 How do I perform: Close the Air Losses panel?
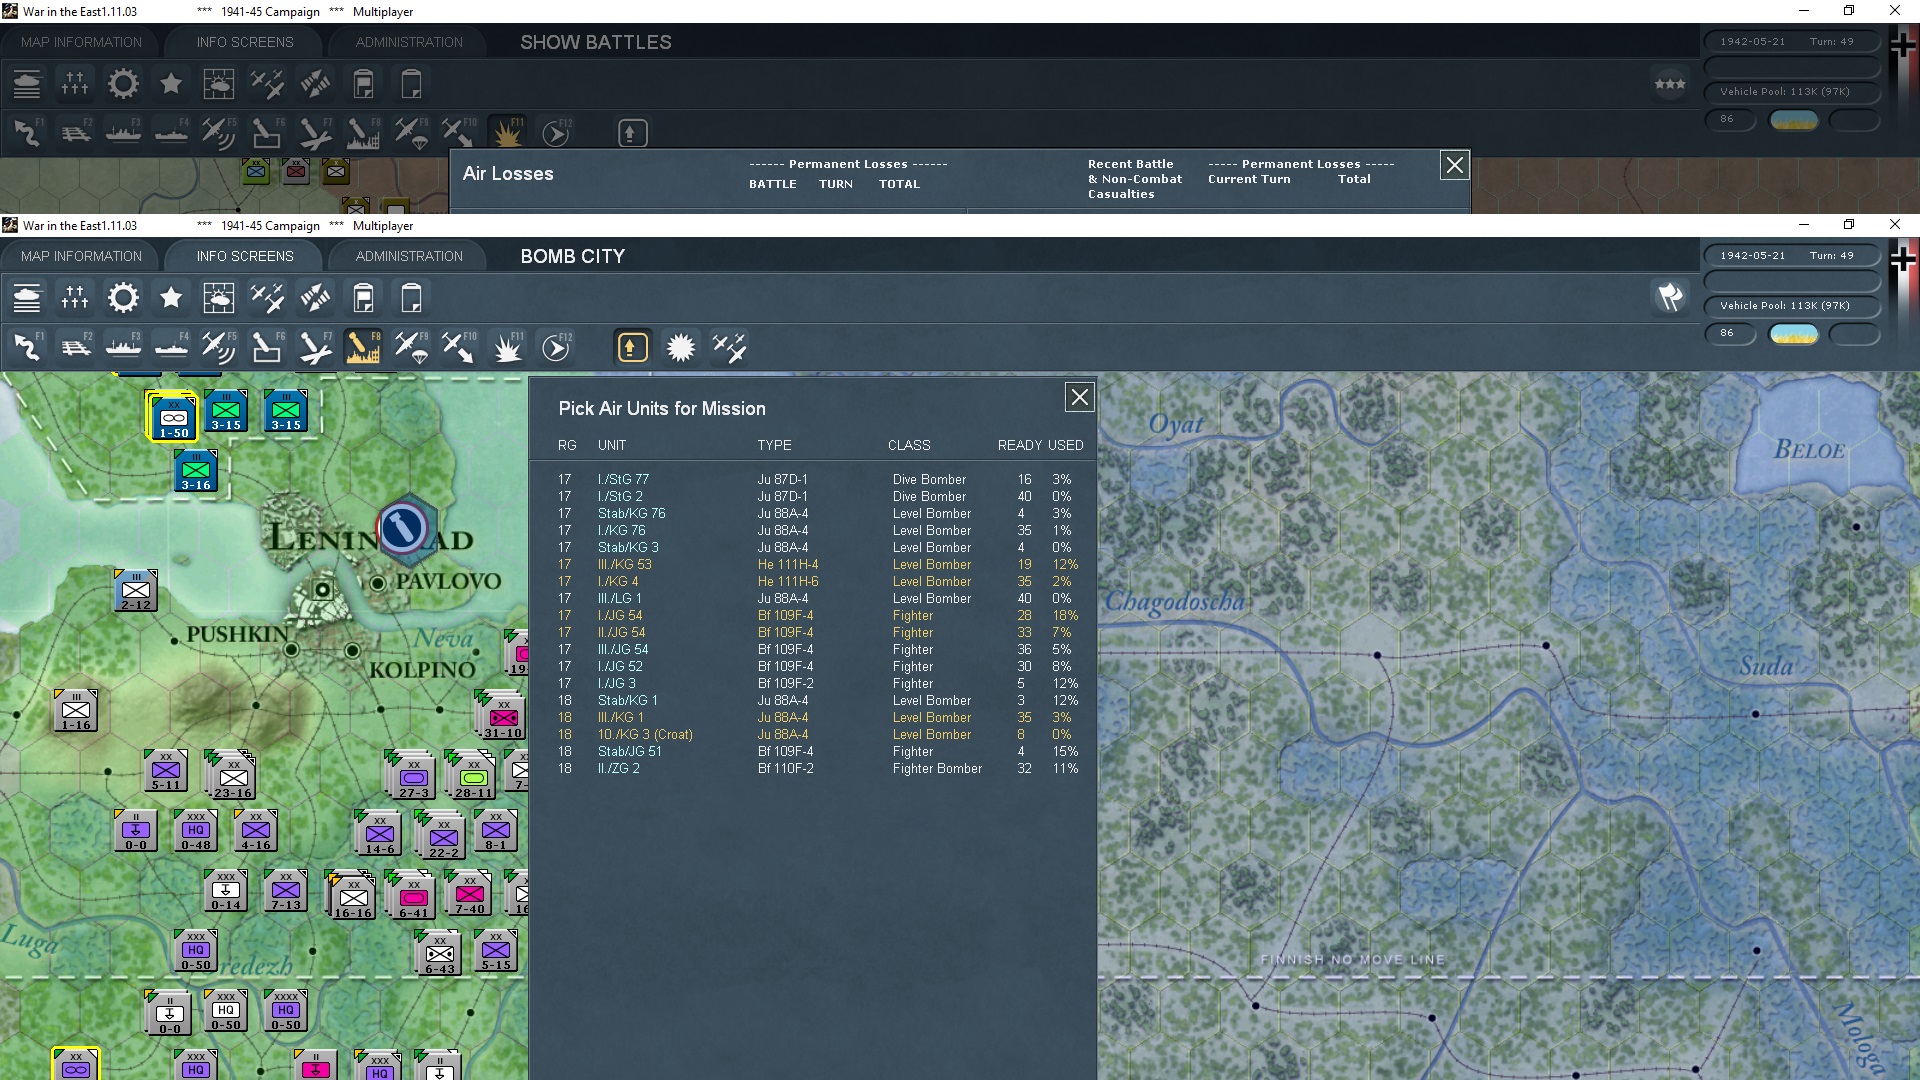pos(1454,165)
